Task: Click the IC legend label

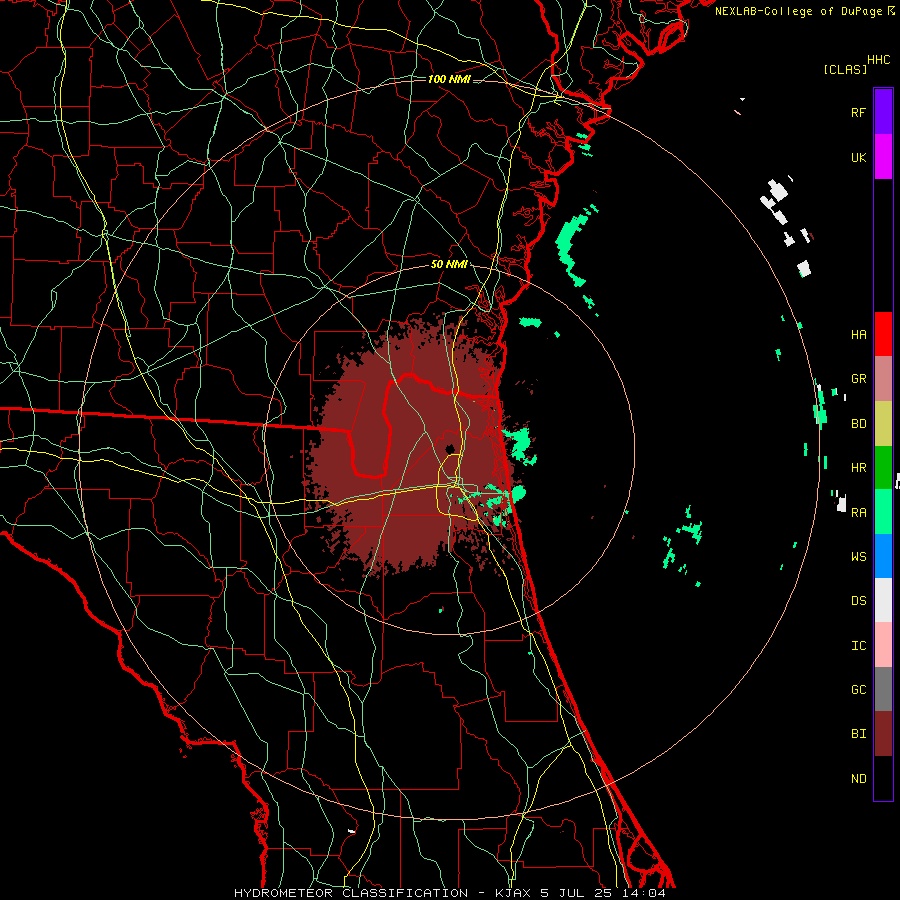Action: [x=858, y=646]
